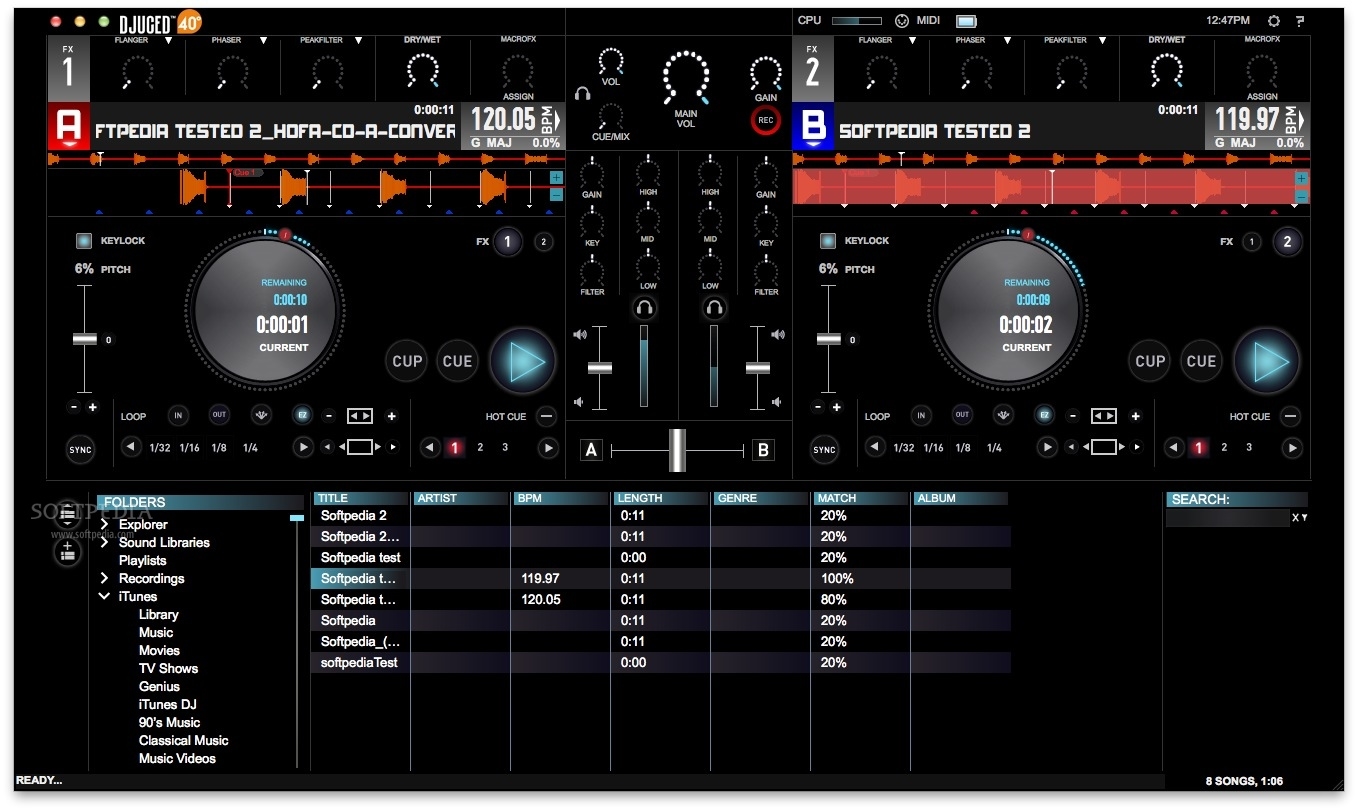The image size is (1358, 811).
Task: Click the search input field
Action: pos(1226,518)
